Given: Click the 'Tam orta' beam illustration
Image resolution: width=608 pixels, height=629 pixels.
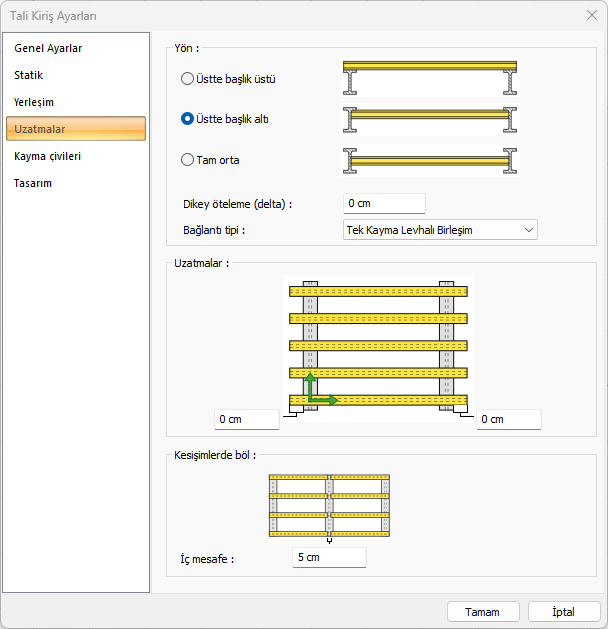Looking at the screenshot, I should tap(430, 159).
